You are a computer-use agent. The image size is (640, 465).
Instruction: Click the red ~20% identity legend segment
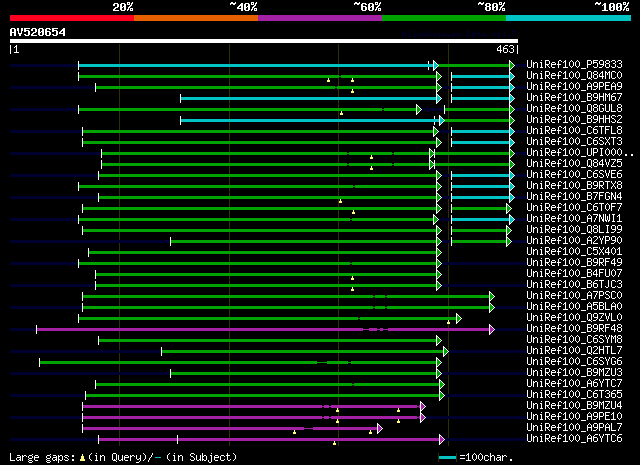(x=72, y=18)
